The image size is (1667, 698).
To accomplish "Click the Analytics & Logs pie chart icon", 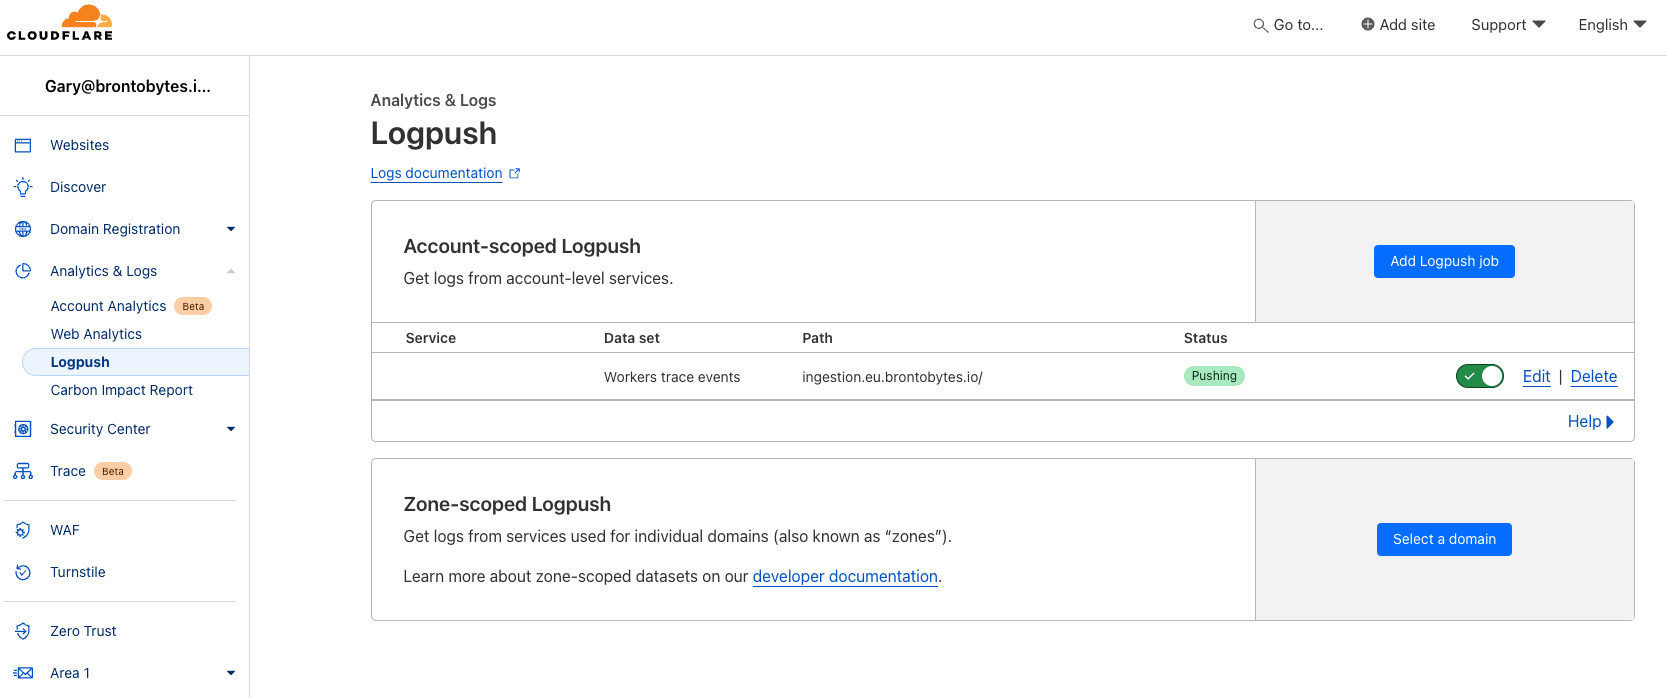I will pos(23,271).
